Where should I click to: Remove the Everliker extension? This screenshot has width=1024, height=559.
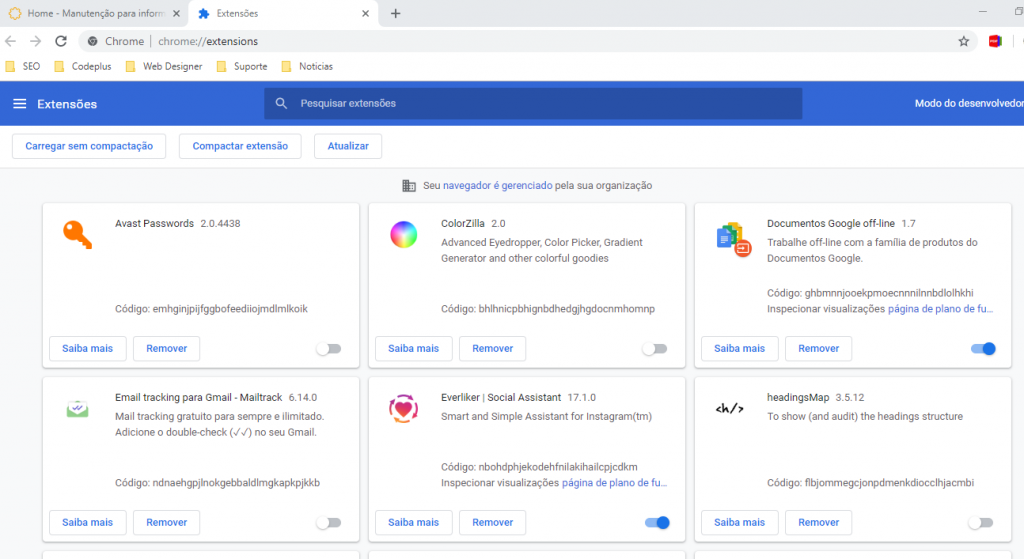coord(492,522)
